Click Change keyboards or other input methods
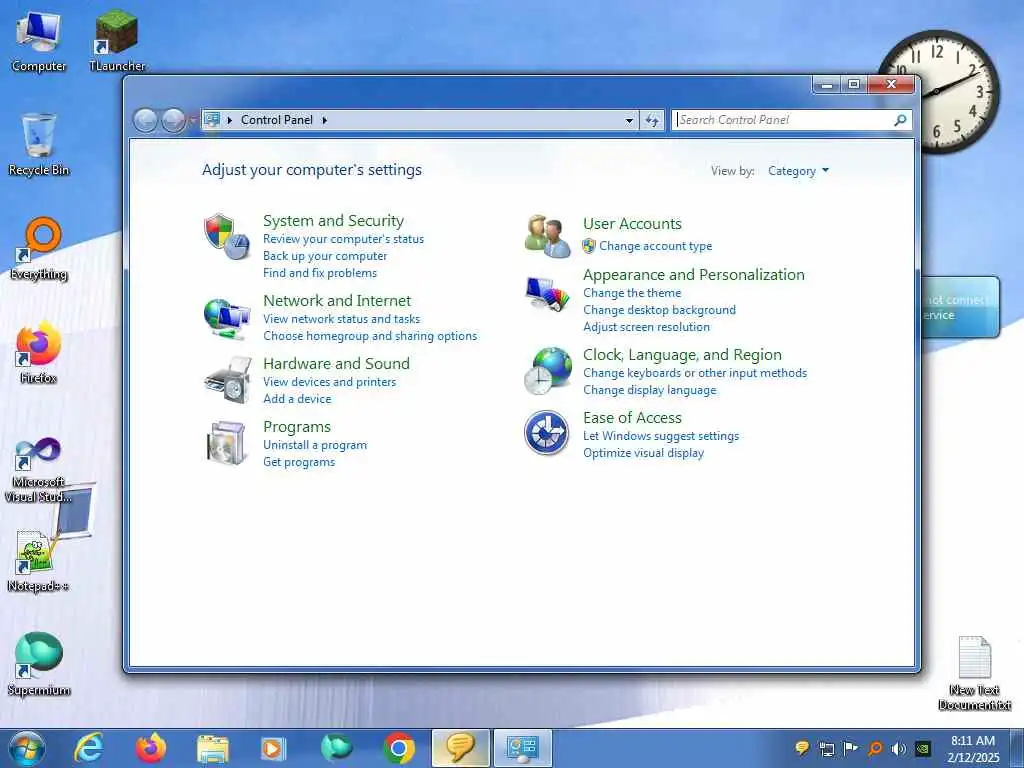This screenshot has height=768, width=1024. click(x=695, y=373)
